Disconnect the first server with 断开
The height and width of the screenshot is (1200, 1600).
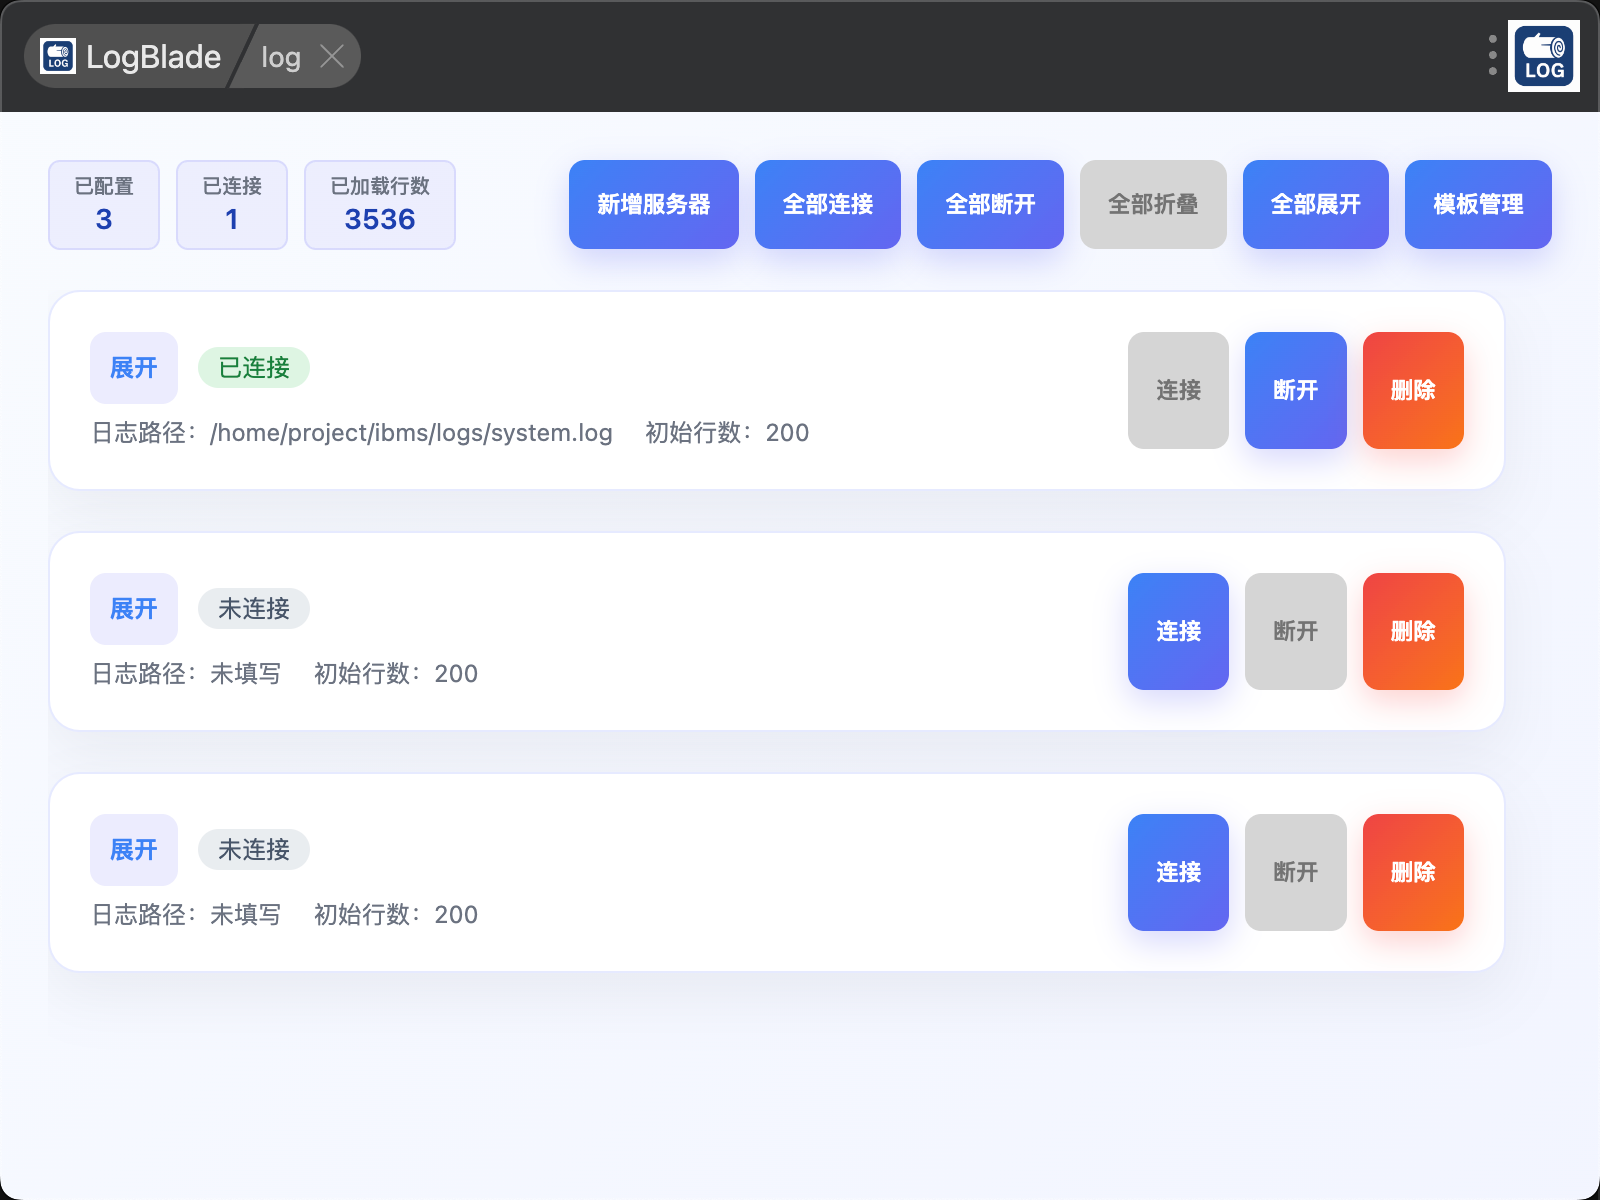click(x=1295, y=390)
